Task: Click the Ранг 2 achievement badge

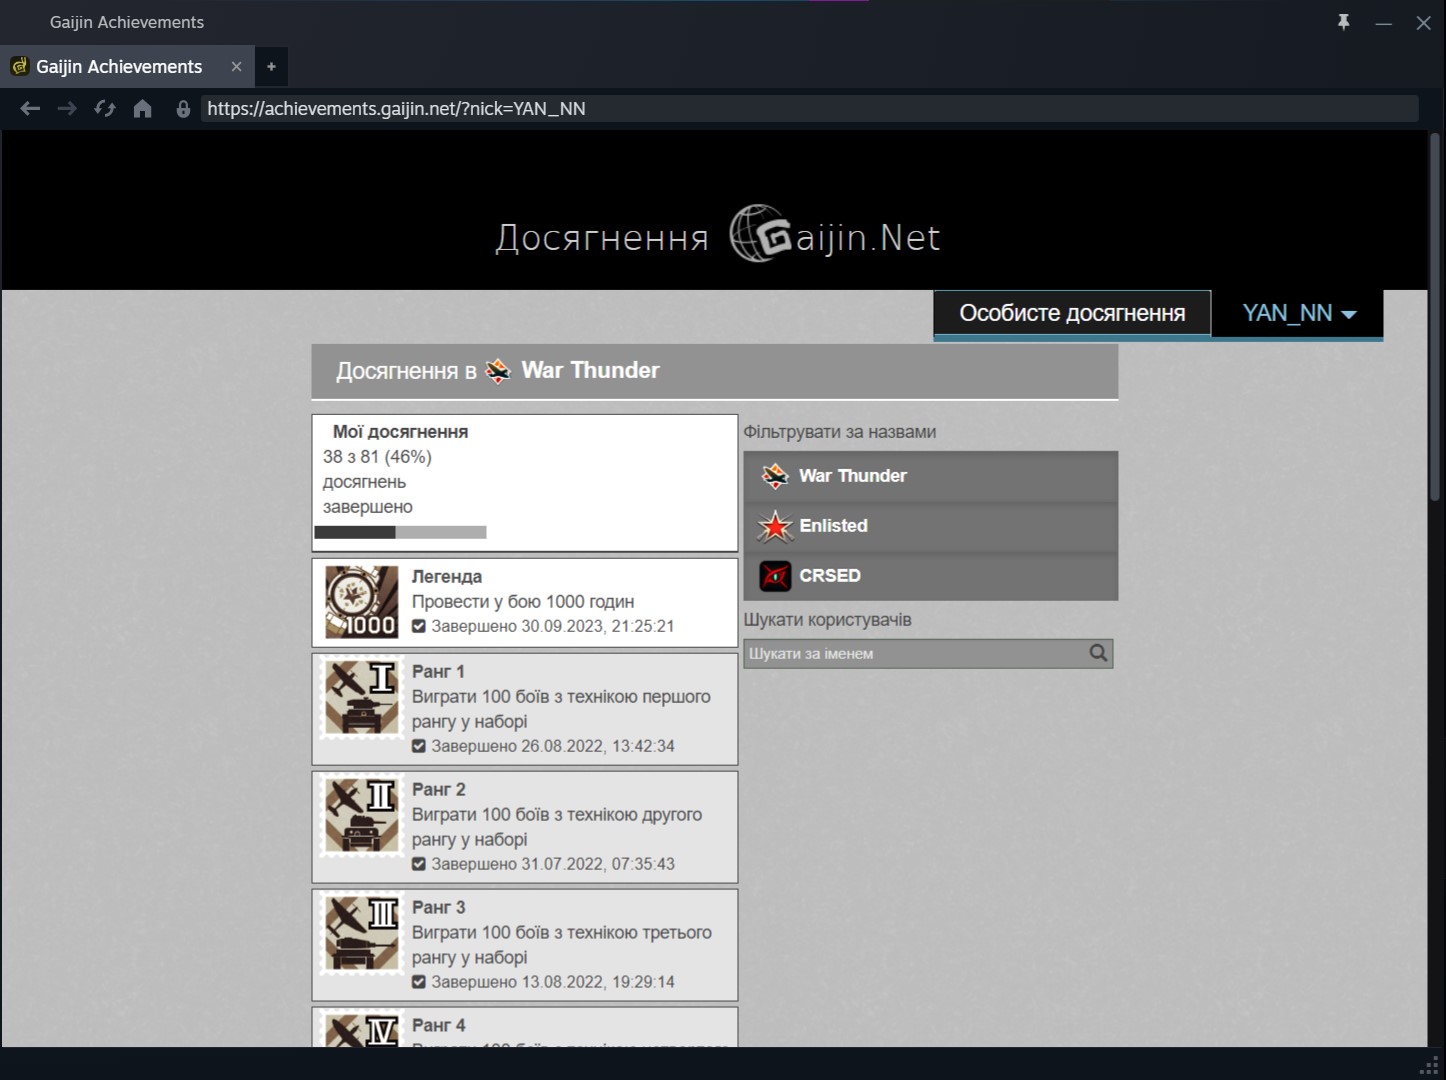Action: tap(362, 816)
